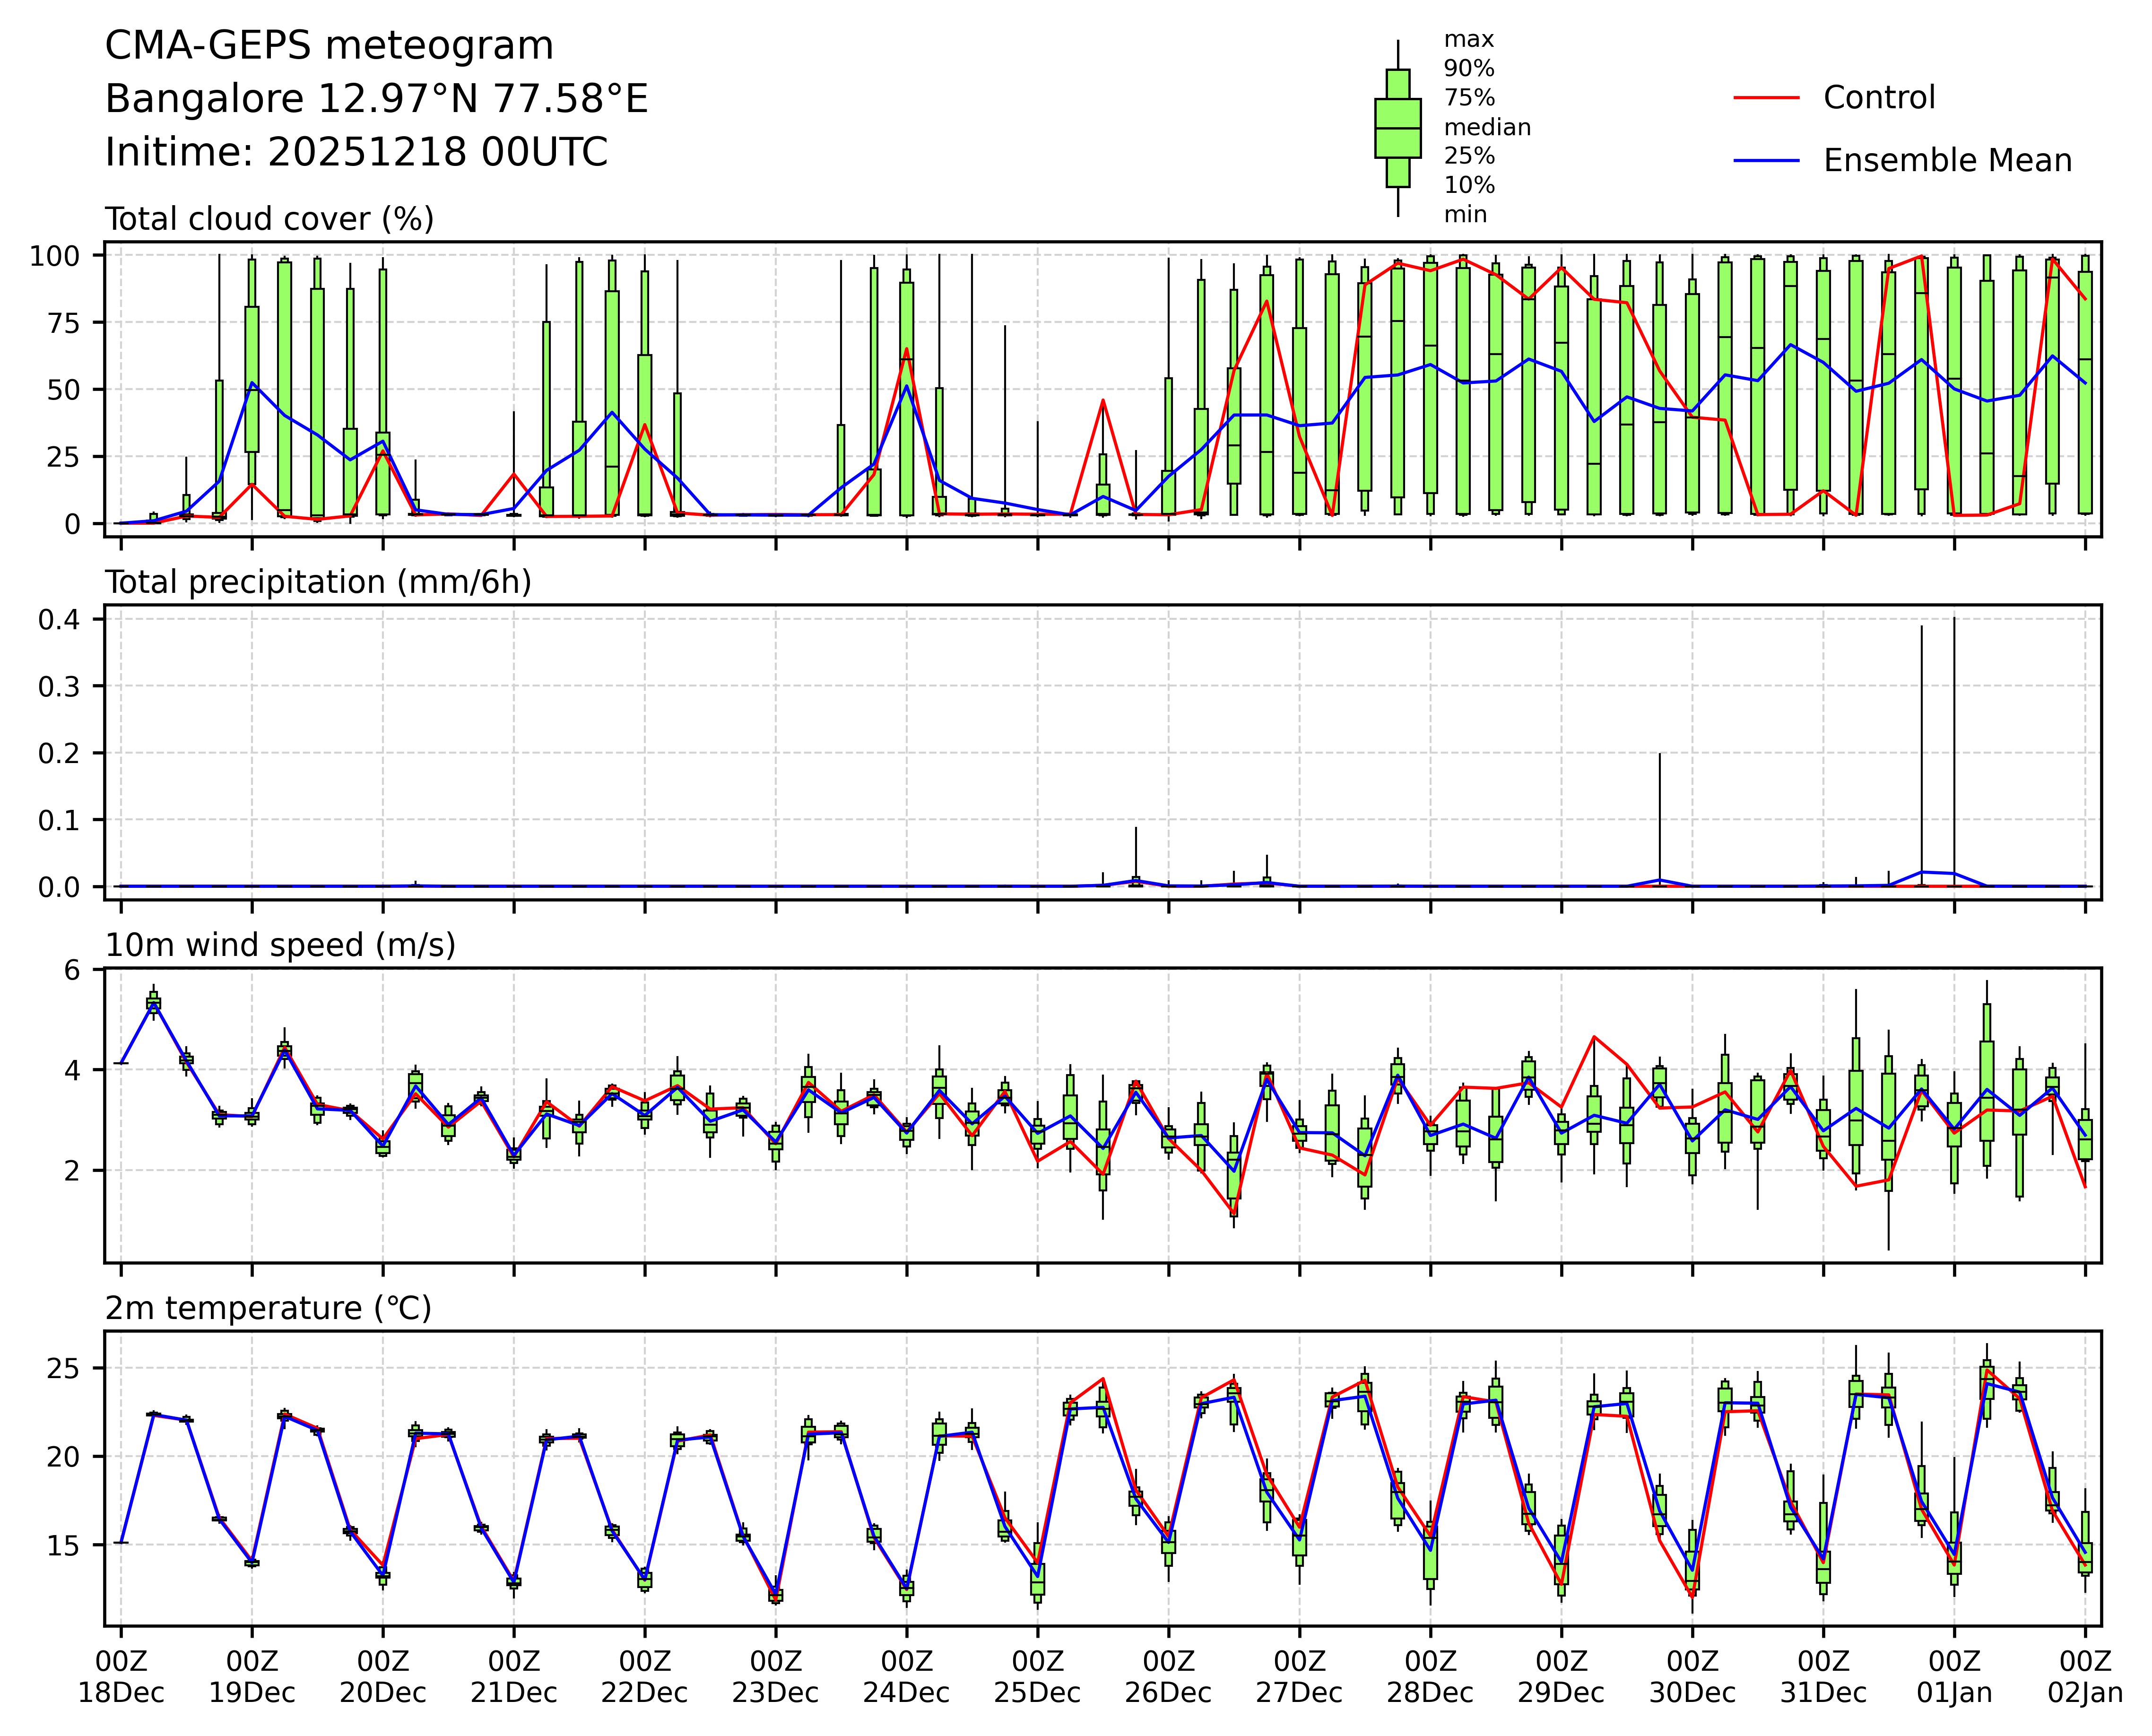Click the '00Z 28Dec' x-axis label
2152x1736 pixels.
click(1430, 1677)
